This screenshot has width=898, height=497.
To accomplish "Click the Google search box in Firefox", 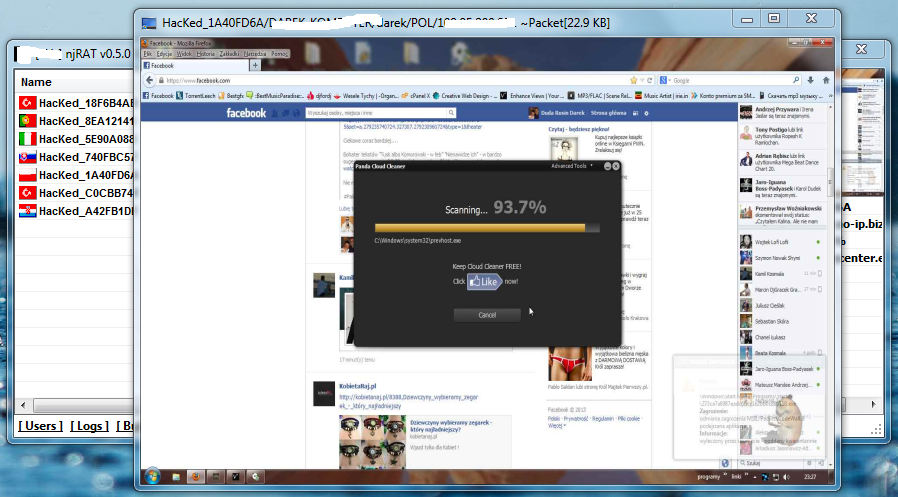I will (x=732, y=81).
